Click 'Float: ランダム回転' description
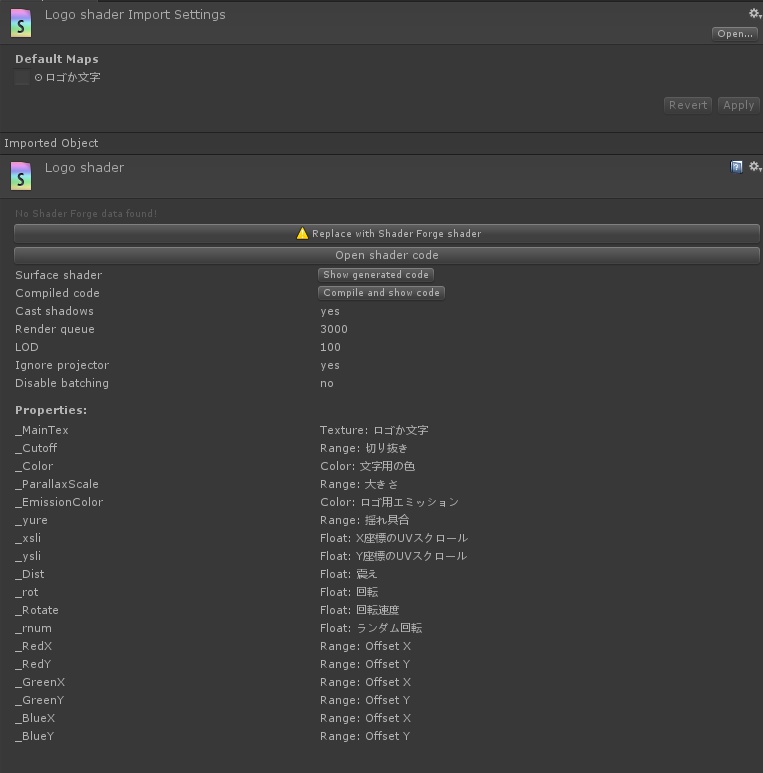This screenshot has height=773, width=763. coord(371,628)
